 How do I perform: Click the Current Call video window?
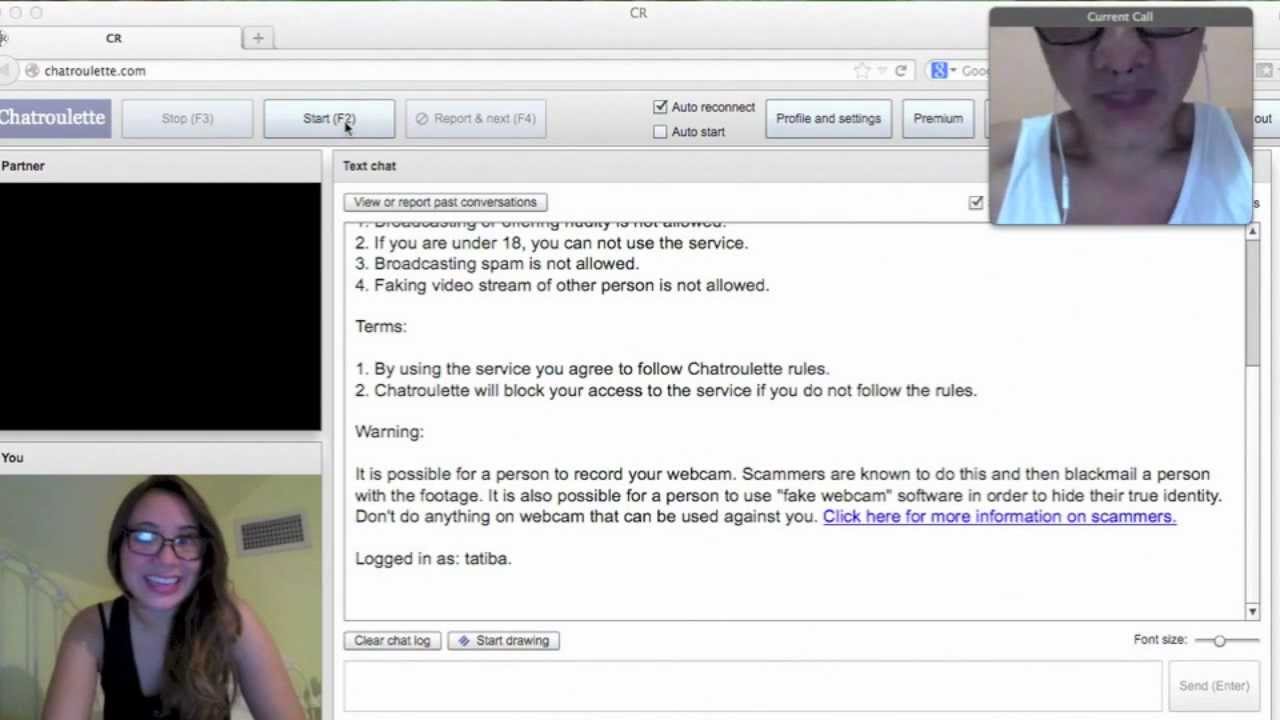point(1121,125)
